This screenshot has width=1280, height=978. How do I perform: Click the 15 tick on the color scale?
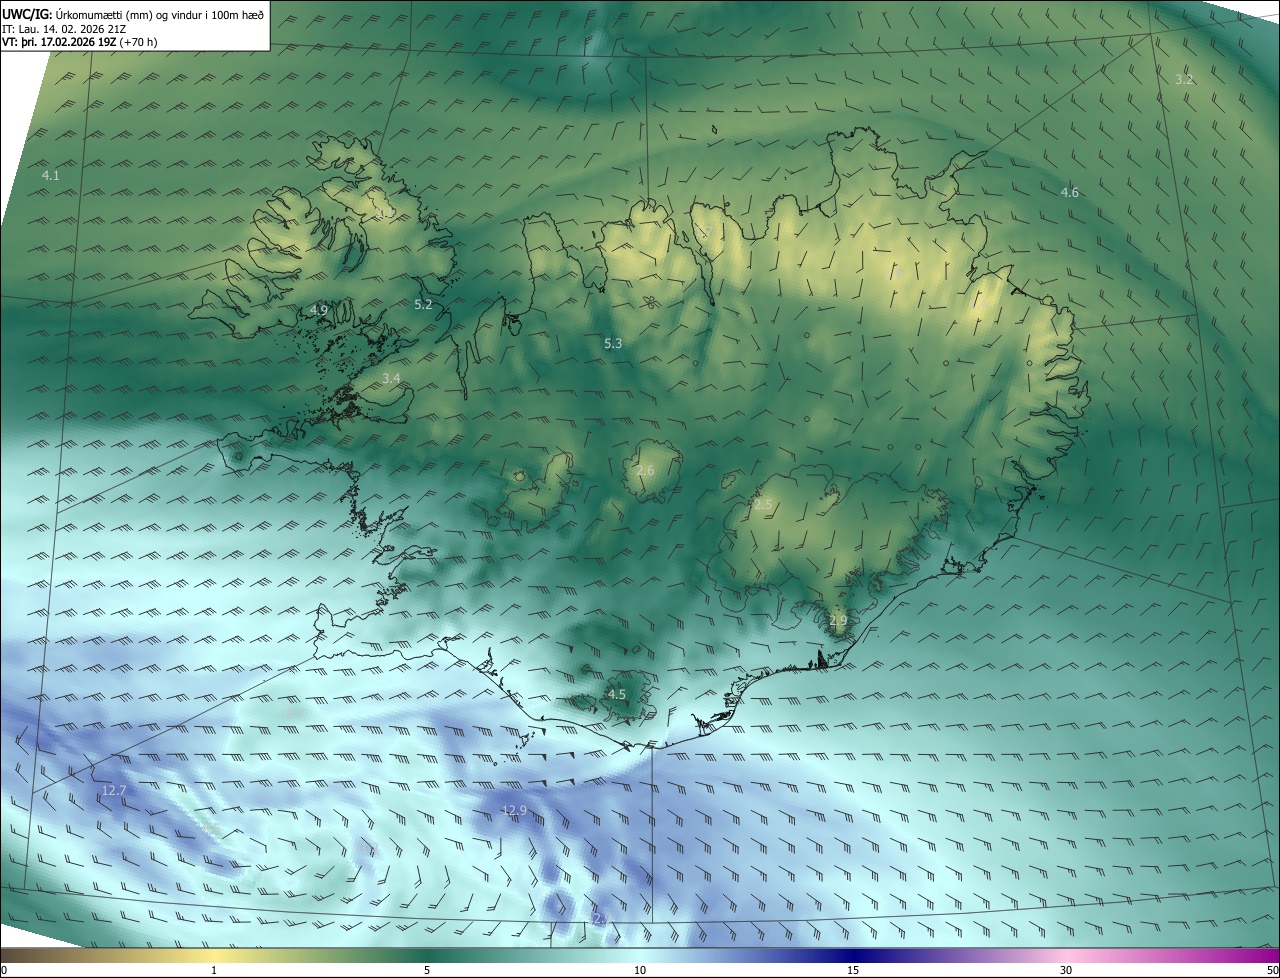click(853, 970)
